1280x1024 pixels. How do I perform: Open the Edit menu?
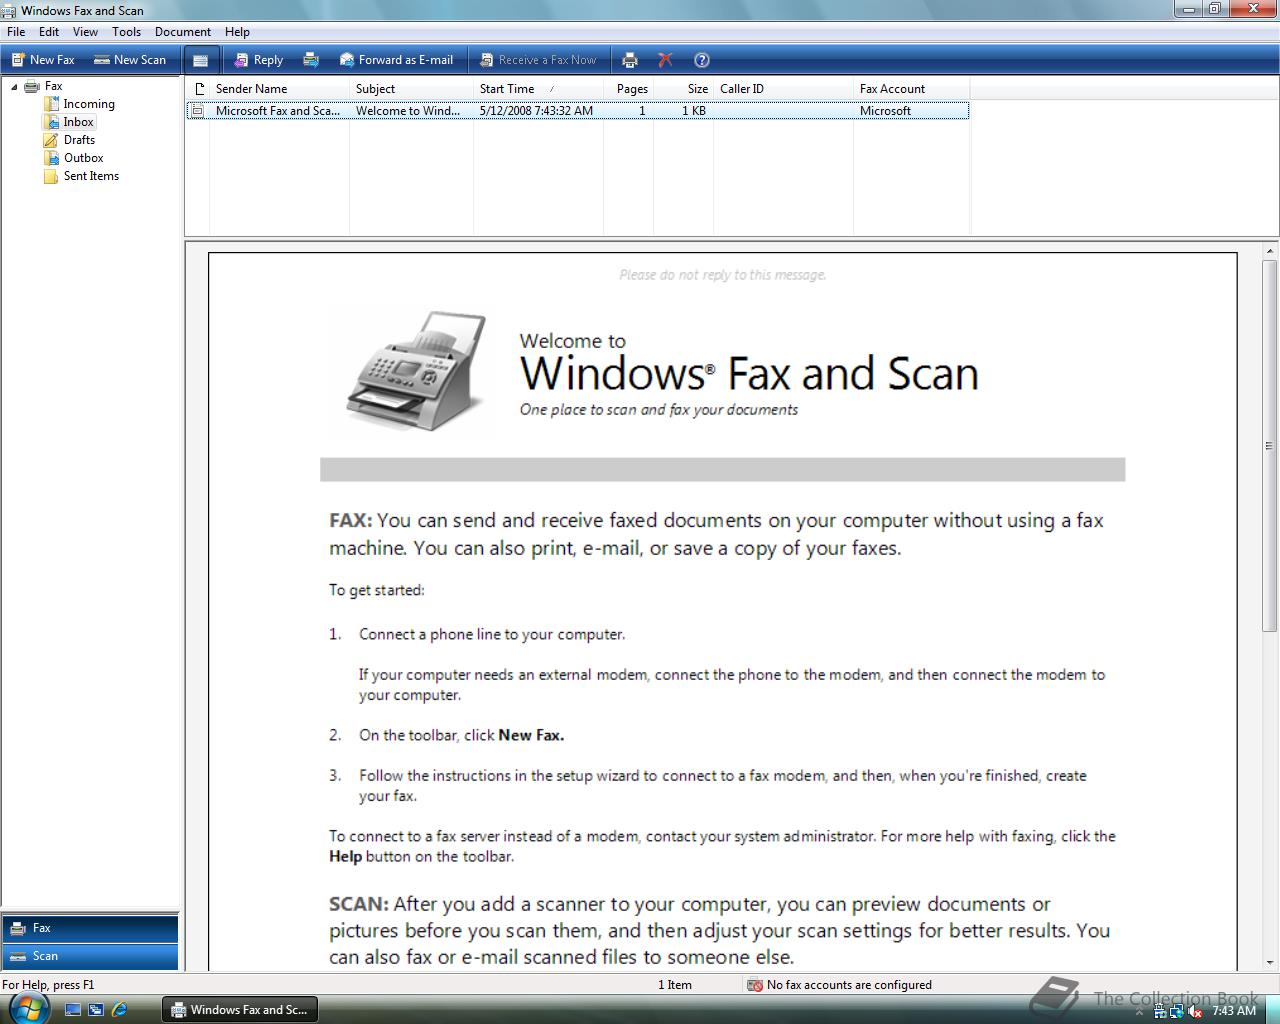[49, 32]
